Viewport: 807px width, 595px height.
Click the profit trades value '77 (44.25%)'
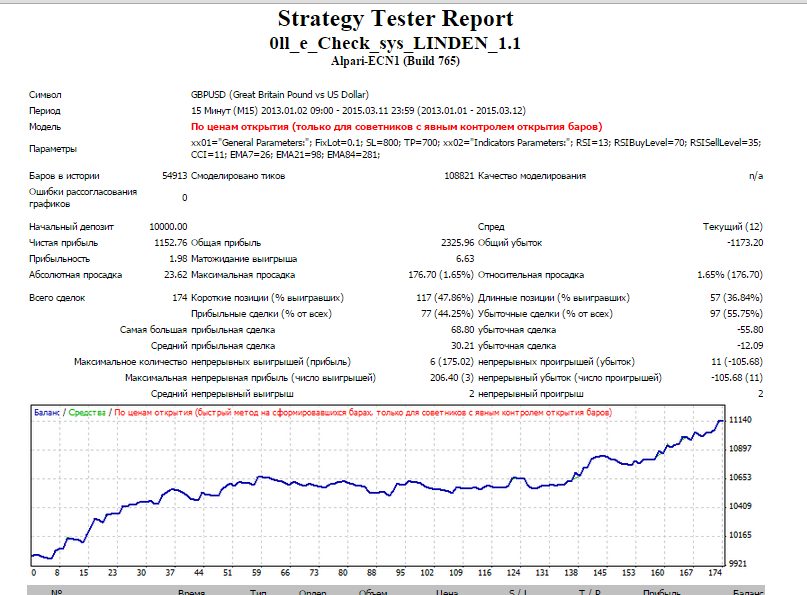tap(447, 313)
